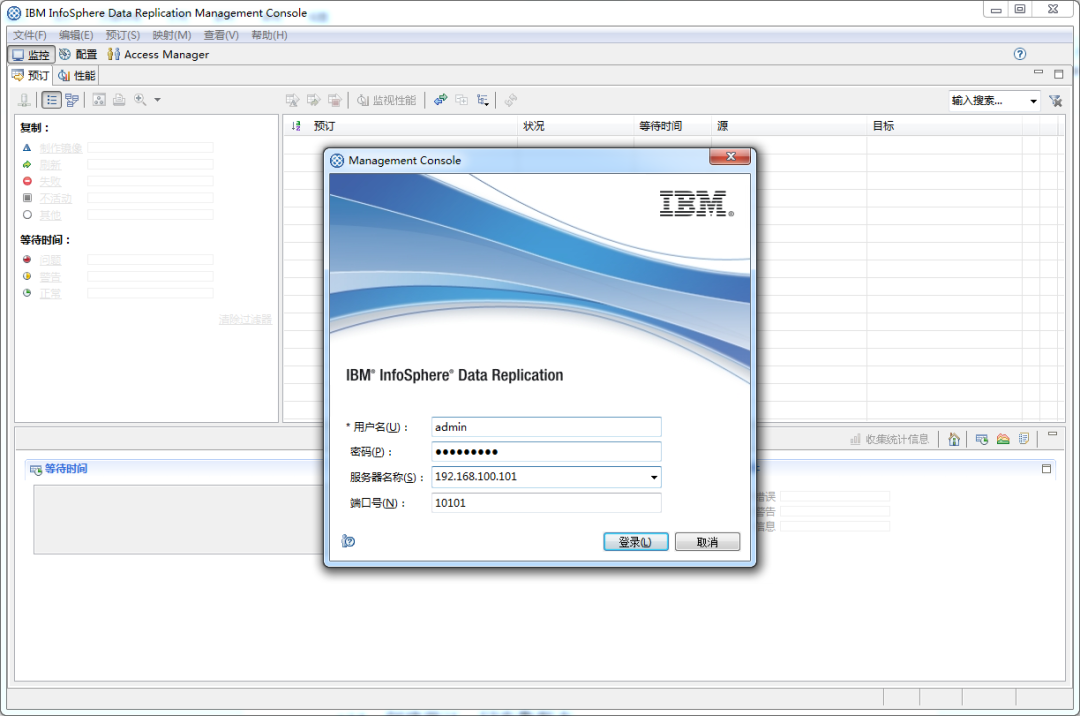The image size is (1080, 716).
Task: Open the 输入搜索 search combo box
Action: (995, 101)
